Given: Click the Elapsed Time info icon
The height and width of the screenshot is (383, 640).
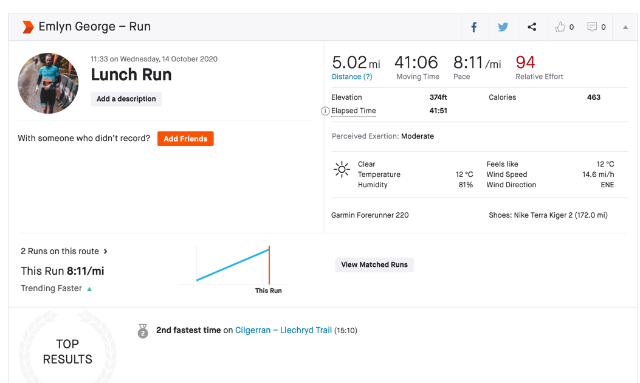Looking at the screenshot, I should coord(325,111).
